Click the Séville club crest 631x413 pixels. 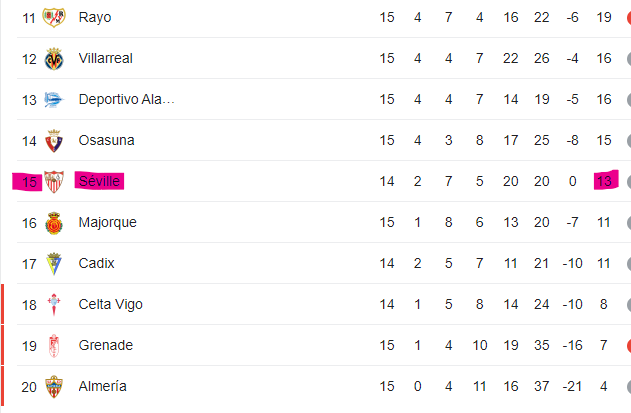(54, 182)
